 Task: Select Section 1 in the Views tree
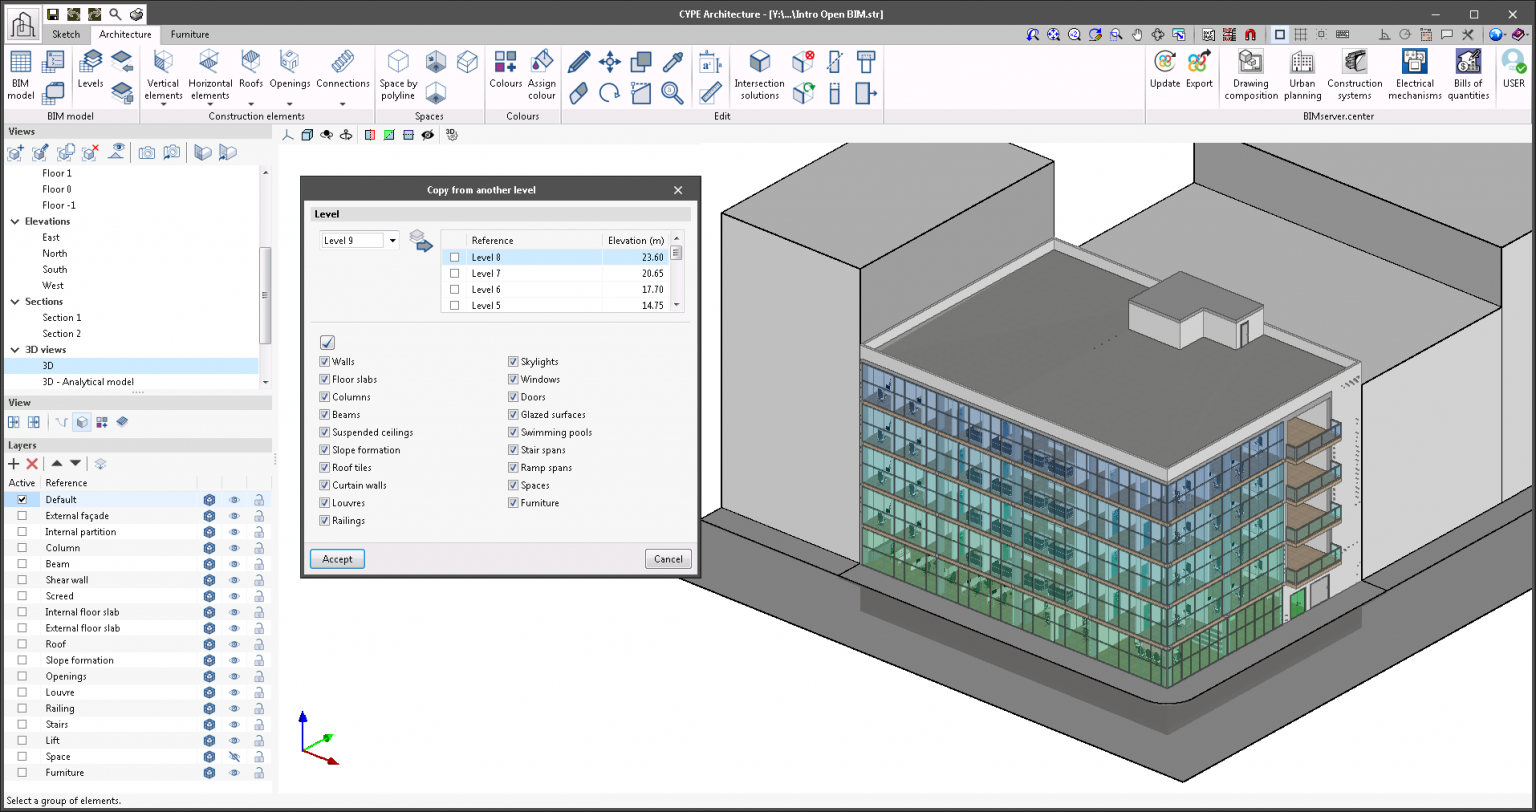62,317
